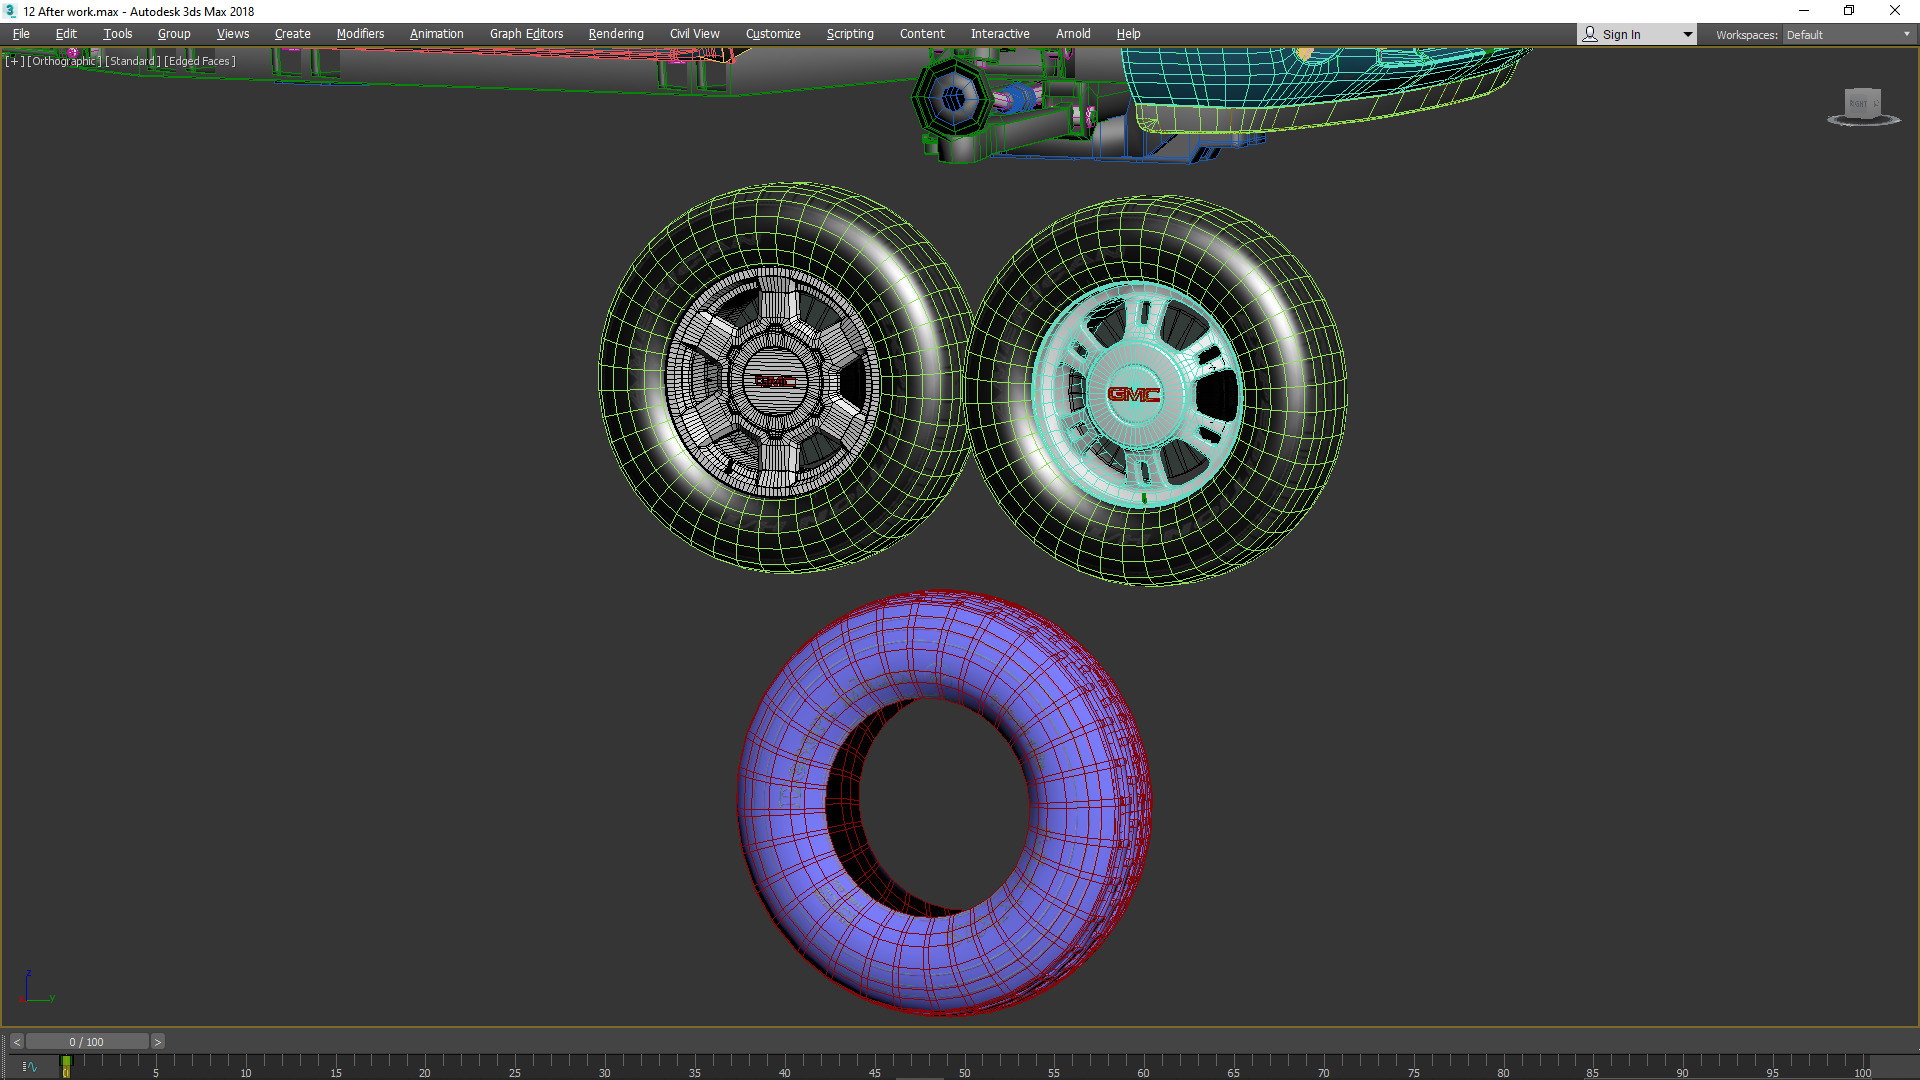Click the Standard viewport quality label
The height and width of the screenshot is (1080, 1920).
tap(133, 61)
